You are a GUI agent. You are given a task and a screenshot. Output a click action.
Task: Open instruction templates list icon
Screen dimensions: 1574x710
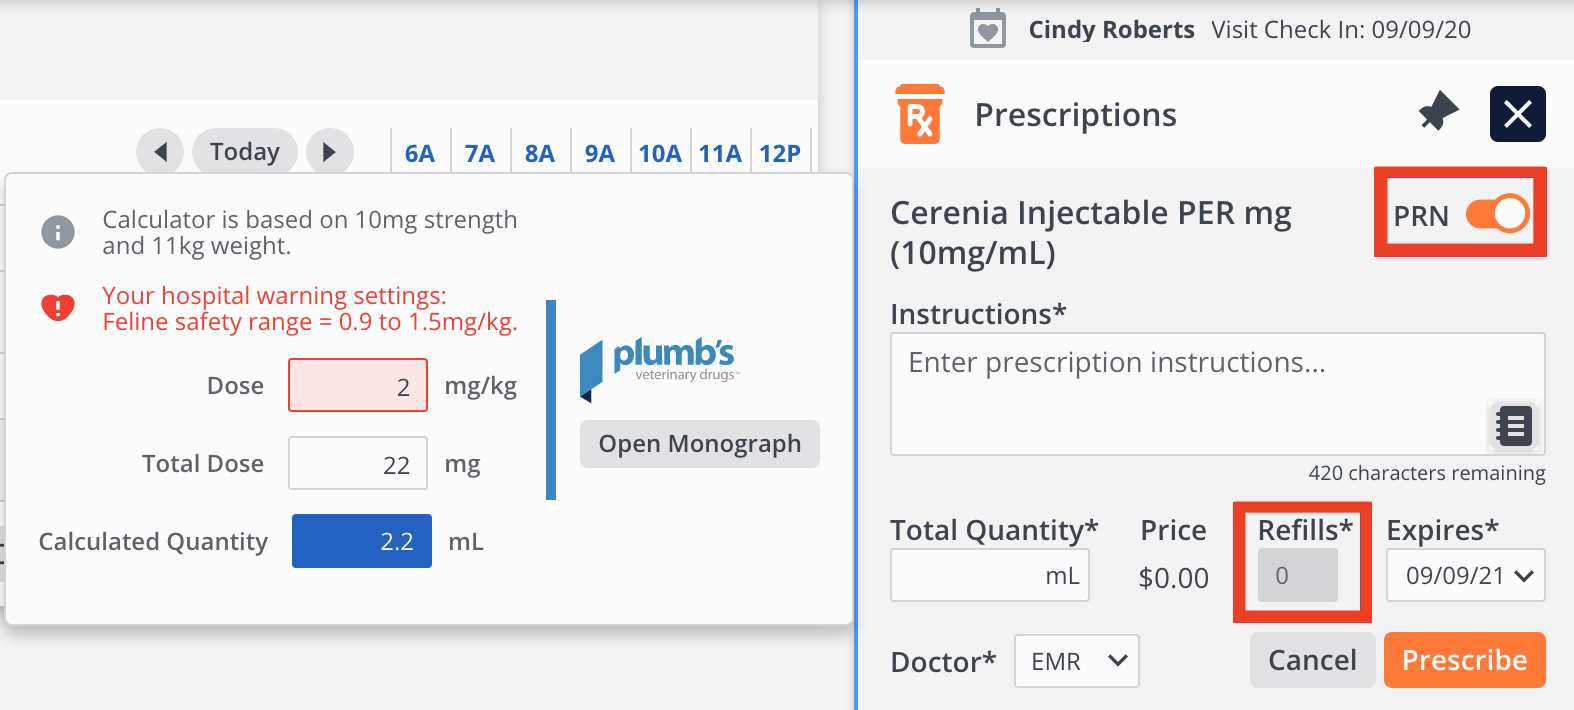[1513, 426]
